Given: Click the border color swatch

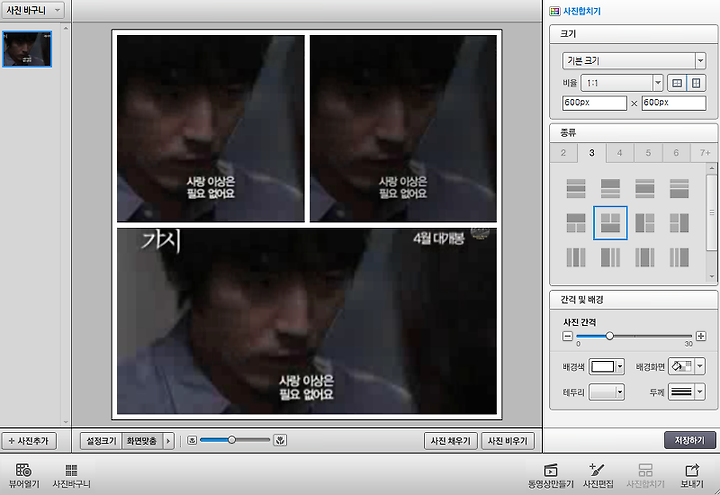Looking at the screenshot, I should tap(602, 392).
